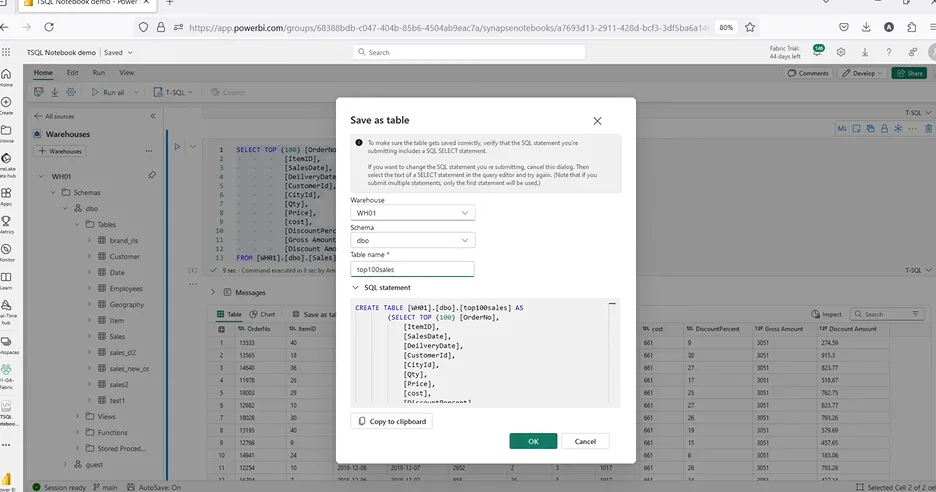The image size is (936, 492).
Task: Expand the Stored Procedures folder
Action: point(77,448)
